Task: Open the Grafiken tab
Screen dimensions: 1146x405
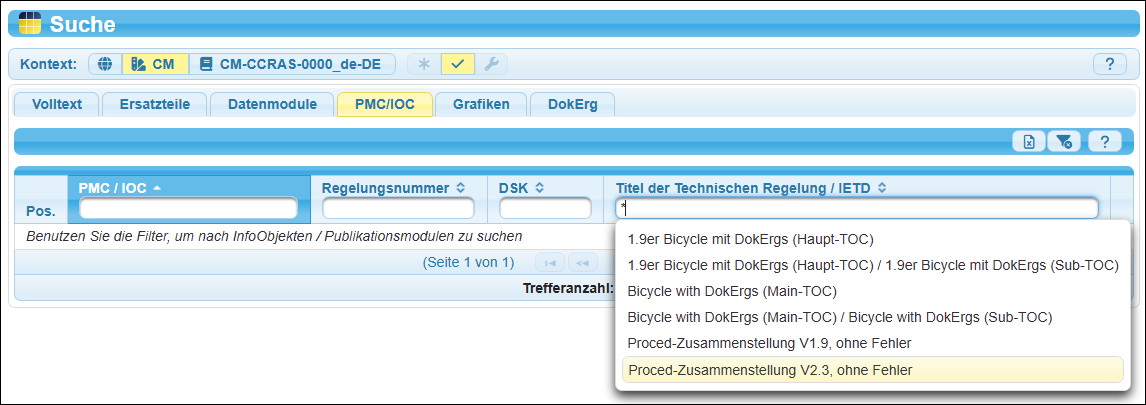Action: (480, 104)
